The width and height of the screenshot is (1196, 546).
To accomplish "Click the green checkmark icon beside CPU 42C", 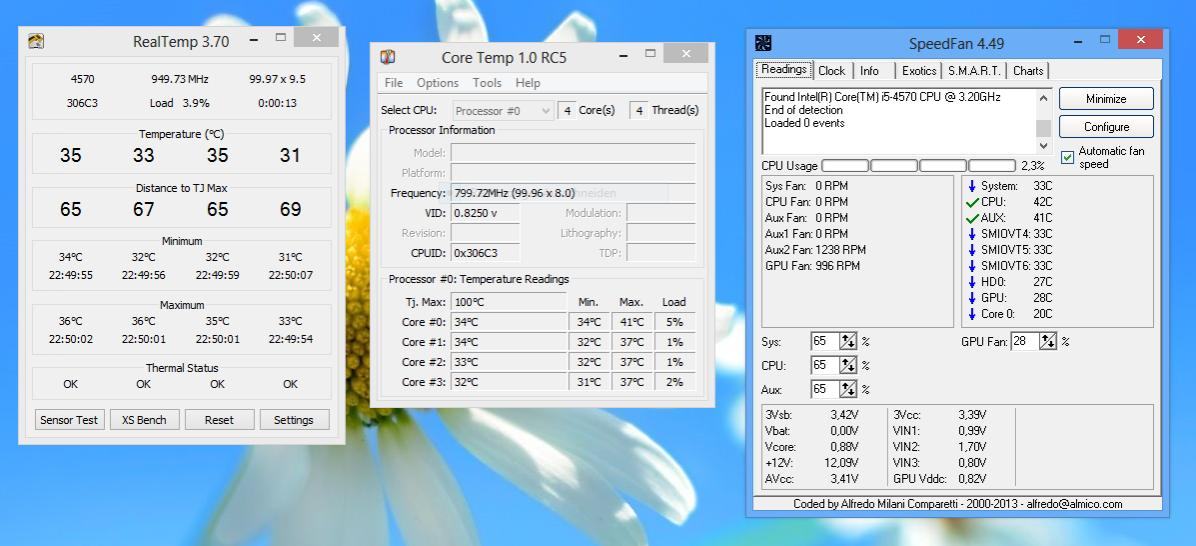I will coord(972,202).
